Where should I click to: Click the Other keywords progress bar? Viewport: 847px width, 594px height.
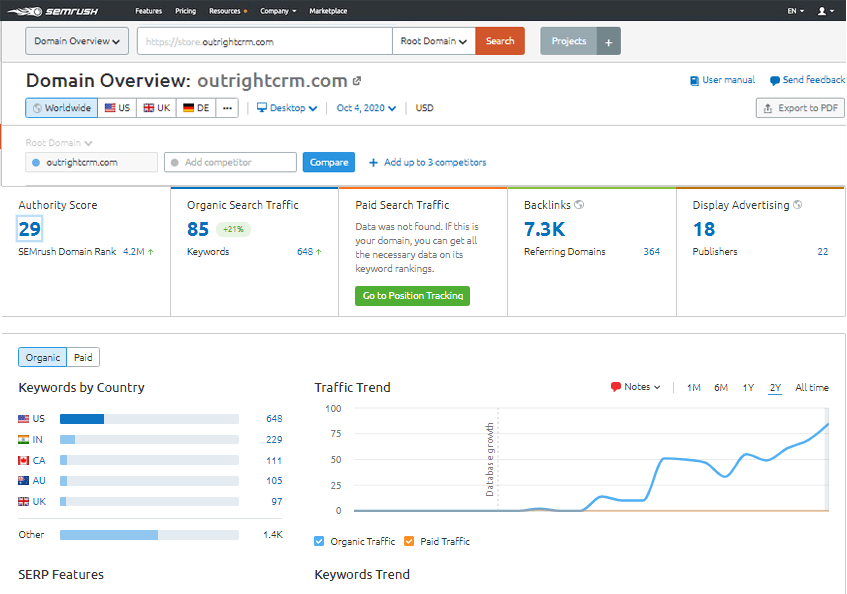(149, 535)
